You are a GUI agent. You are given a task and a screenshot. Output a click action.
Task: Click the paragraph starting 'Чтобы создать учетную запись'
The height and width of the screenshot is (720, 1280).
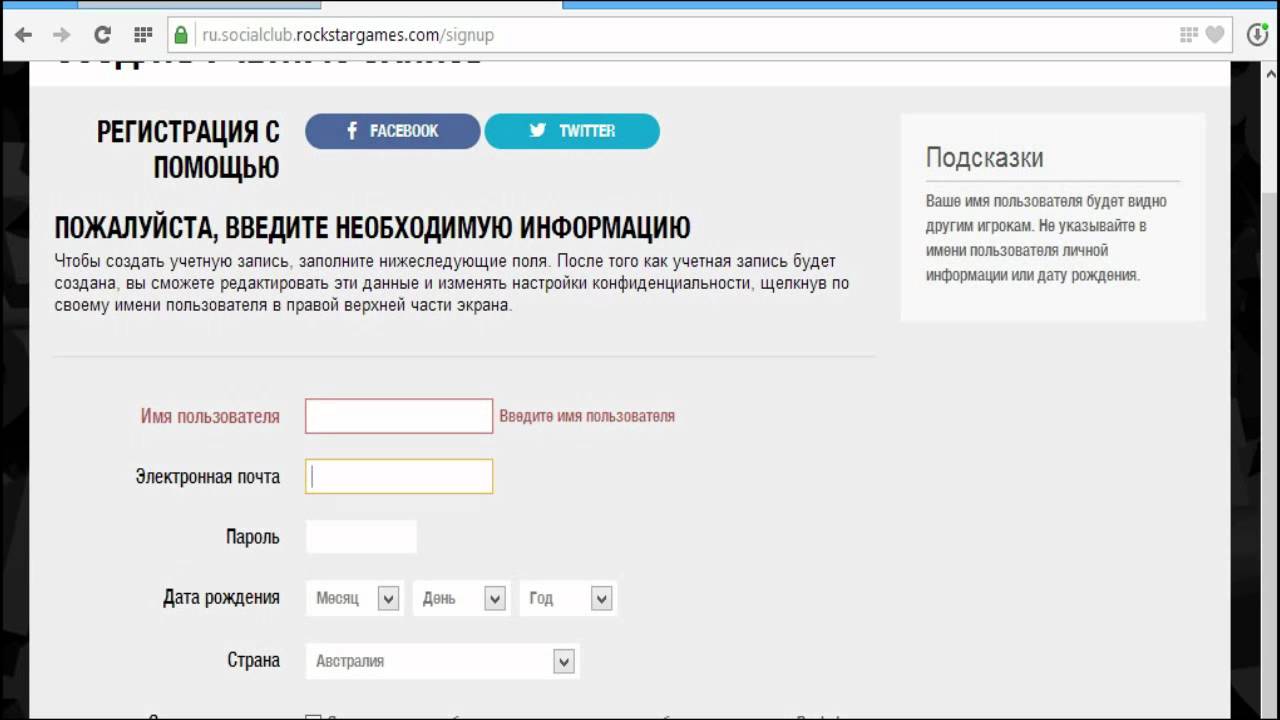(452, 283)
